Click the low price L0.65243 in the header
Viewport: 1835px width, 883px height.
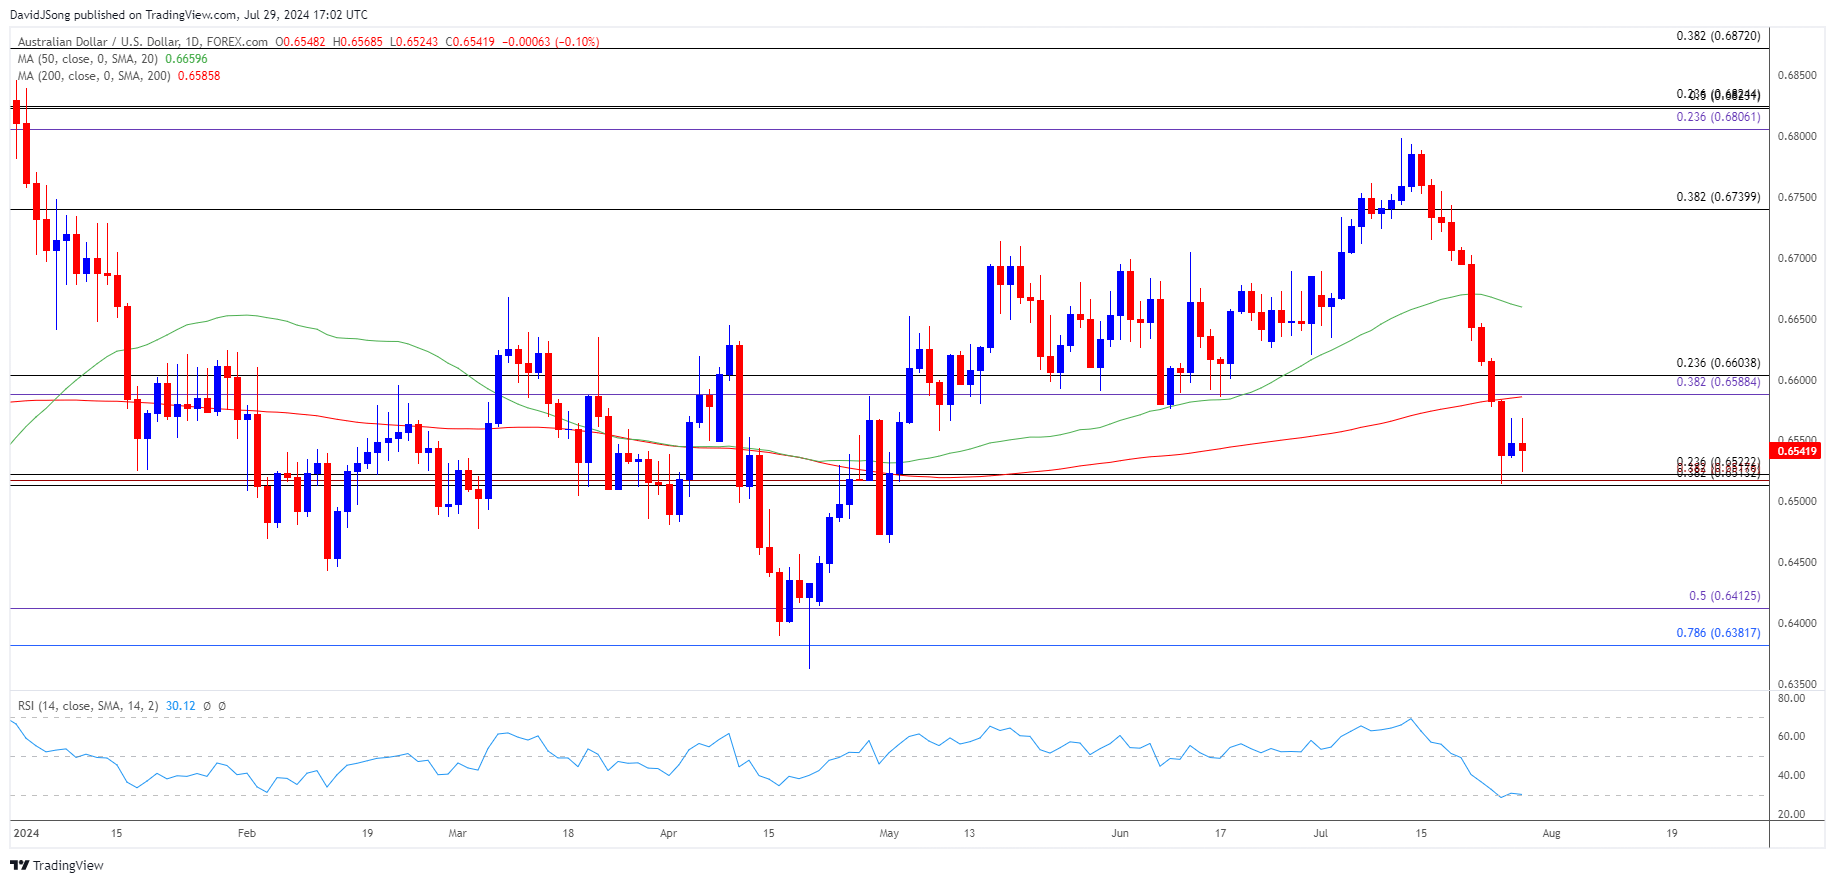point(414,42)
